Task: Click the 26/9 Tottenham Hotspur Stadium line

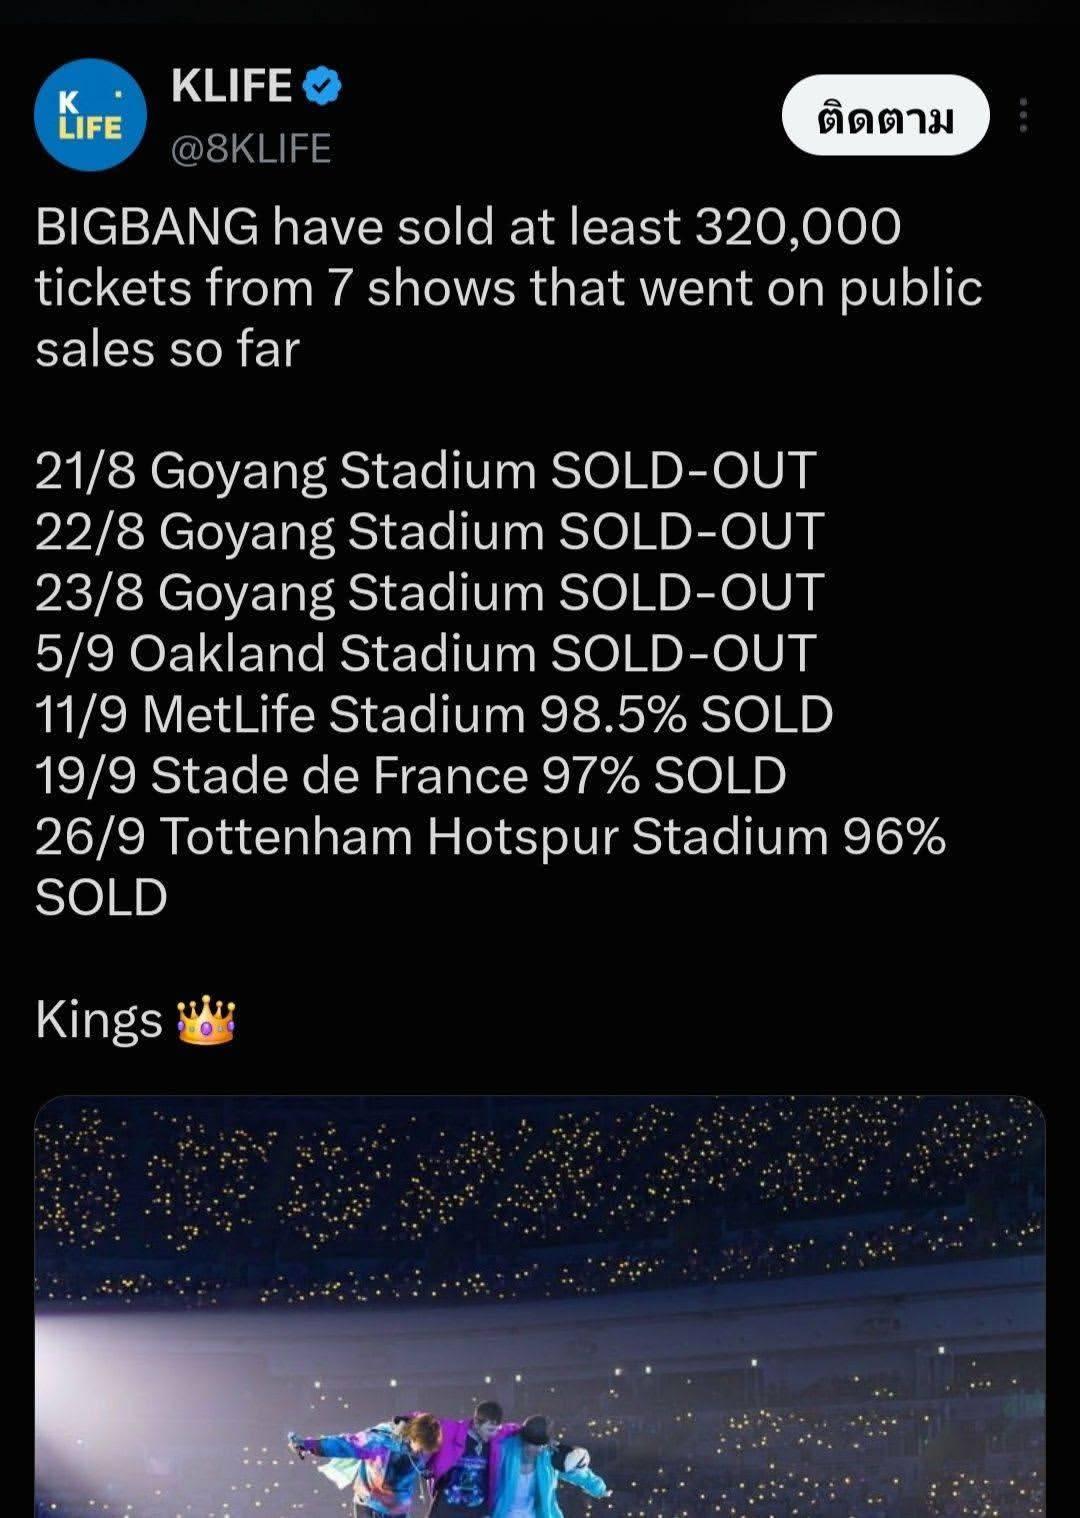Action: pyautogui.click(x=490, y=866)
